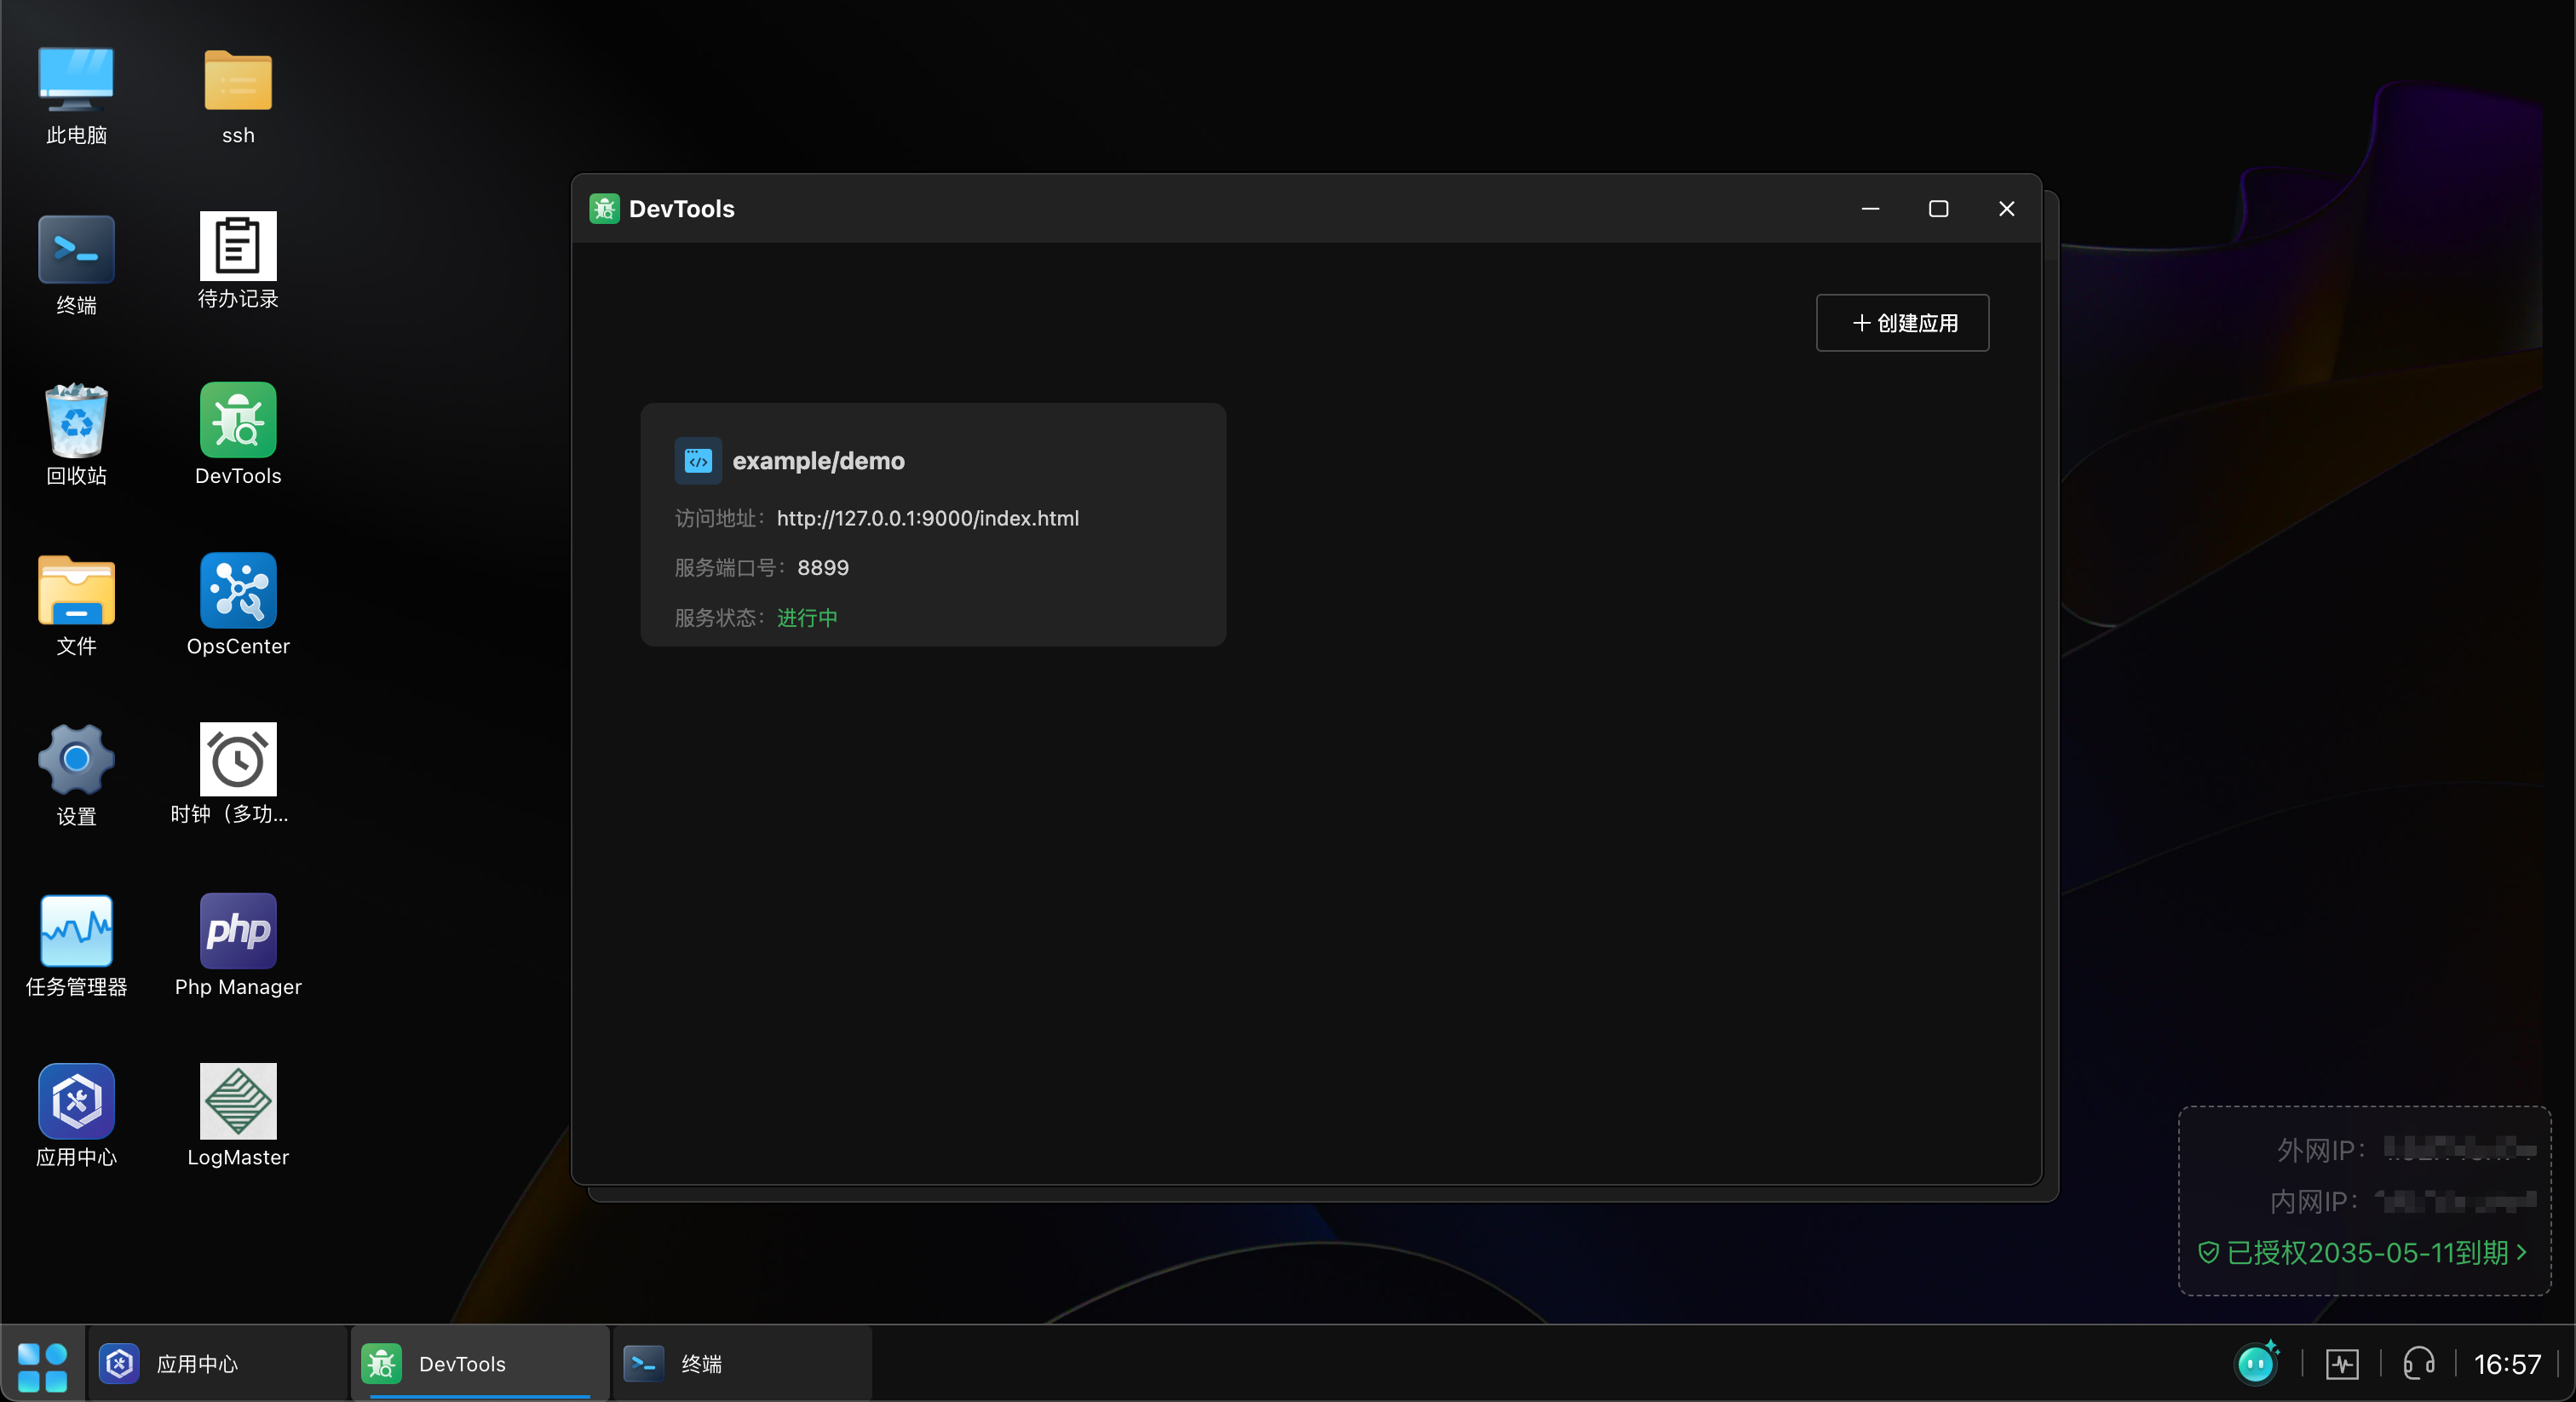2576x1402 pixels.
Task: Select the DevTools taskbar entry
Action: coord(480,1364)
